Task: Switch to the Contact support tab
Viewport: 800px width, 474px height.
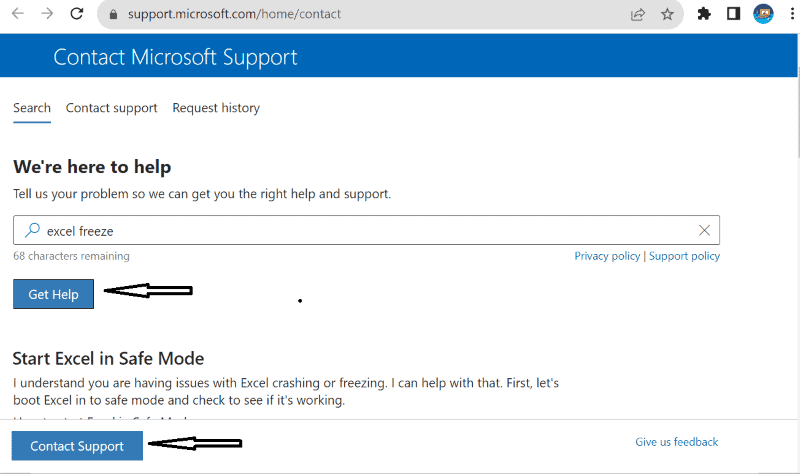Action: 111,108
